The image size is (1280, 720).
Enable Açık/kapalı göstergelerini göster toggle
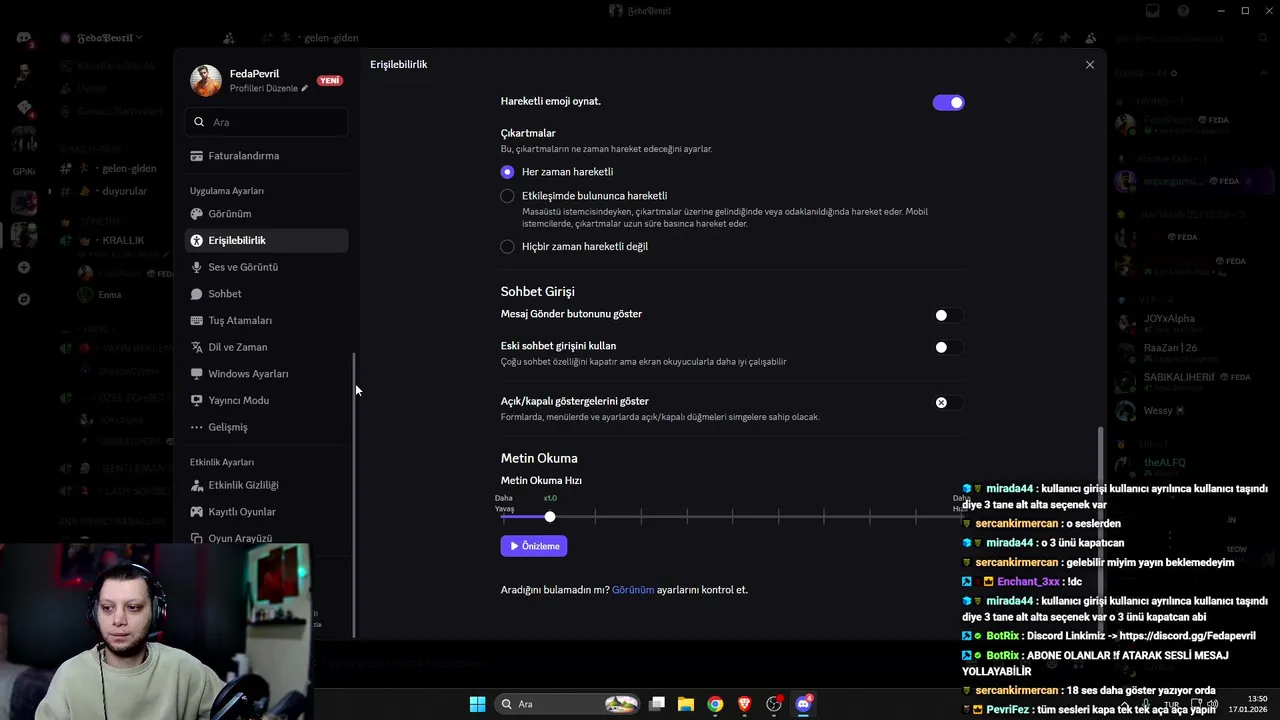click(948, 402)
